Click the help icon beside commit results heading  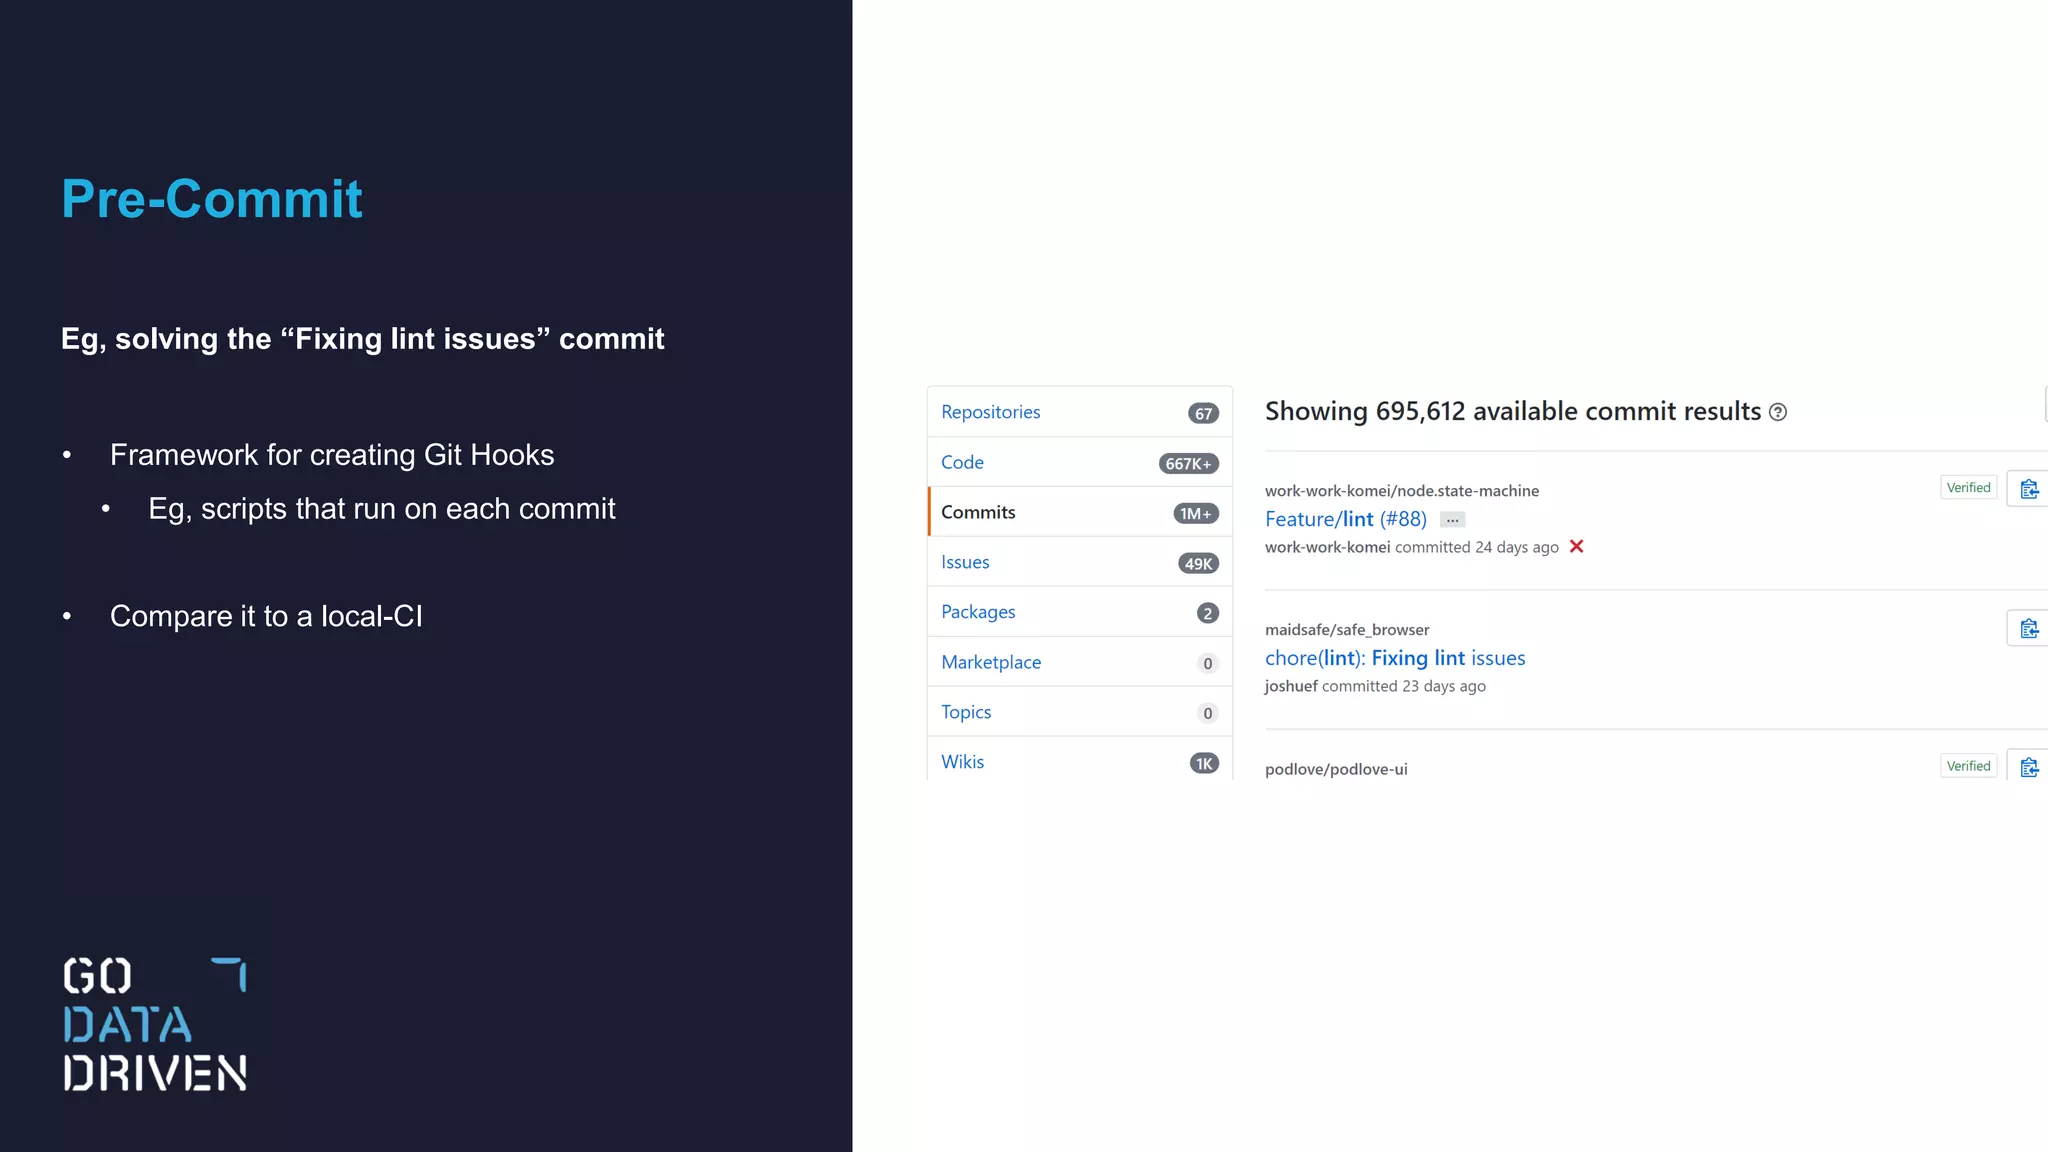(x=1778, y=412)
